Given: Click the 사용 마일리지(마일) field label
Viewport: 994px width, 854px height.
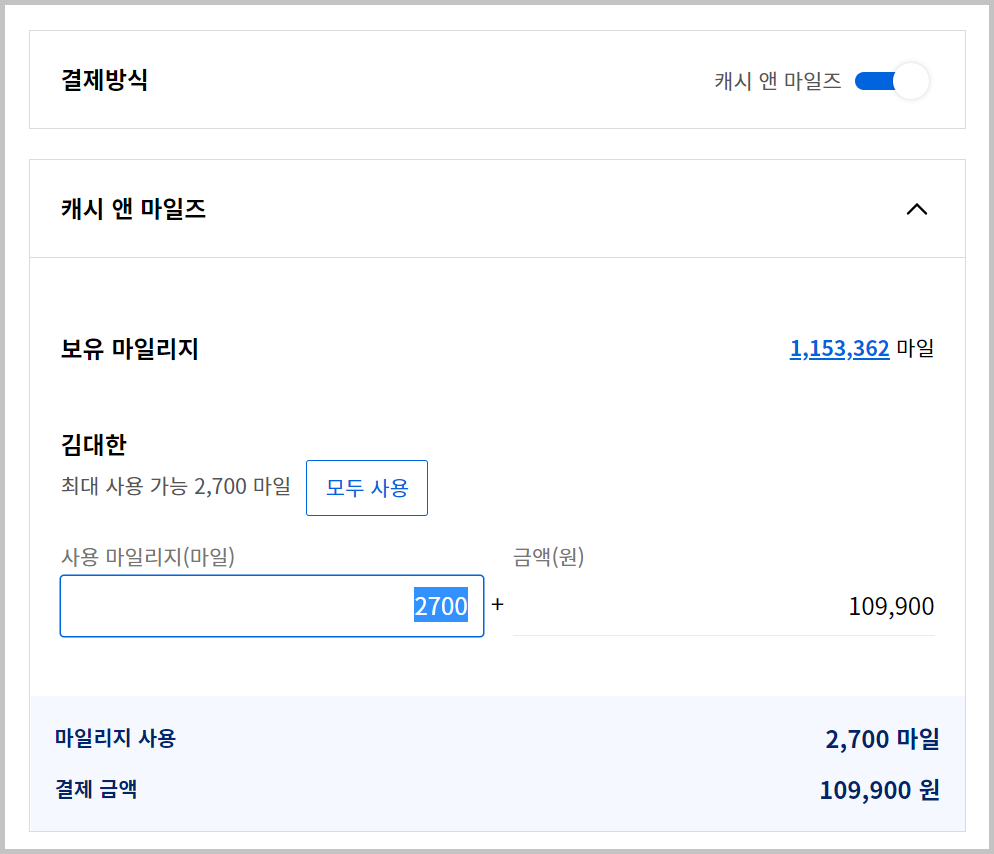Looking at the screenshot, I should tap(148, 557).
